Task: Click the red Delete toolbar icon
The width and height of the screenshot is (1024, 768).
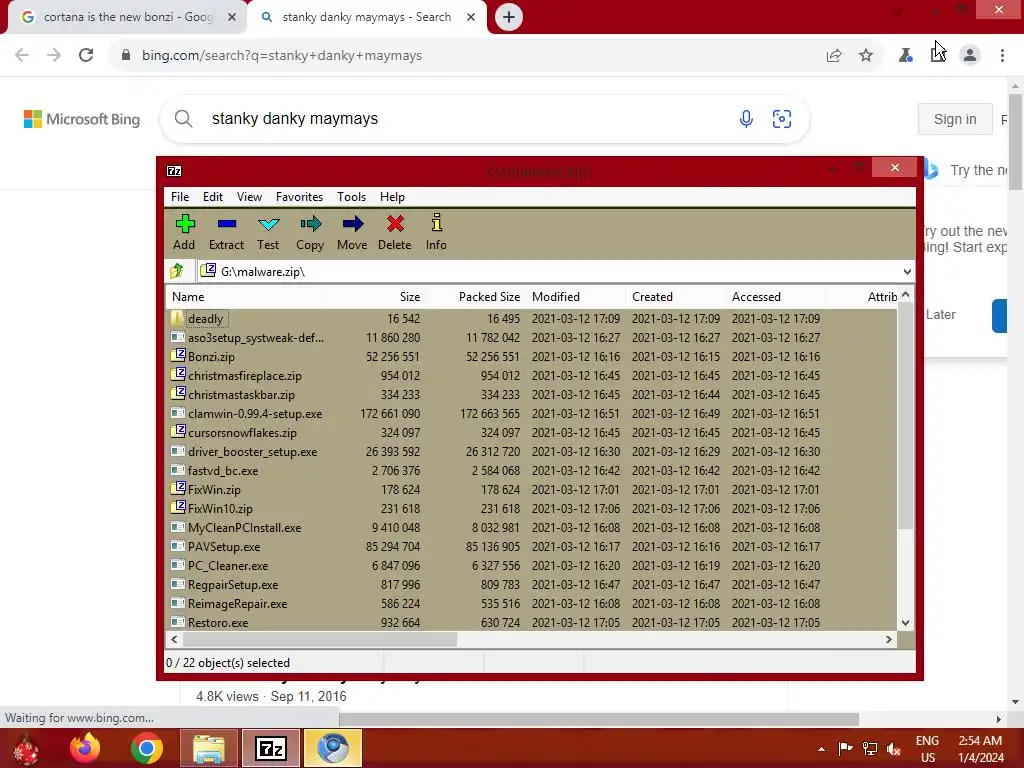Action: coord(394,232)
